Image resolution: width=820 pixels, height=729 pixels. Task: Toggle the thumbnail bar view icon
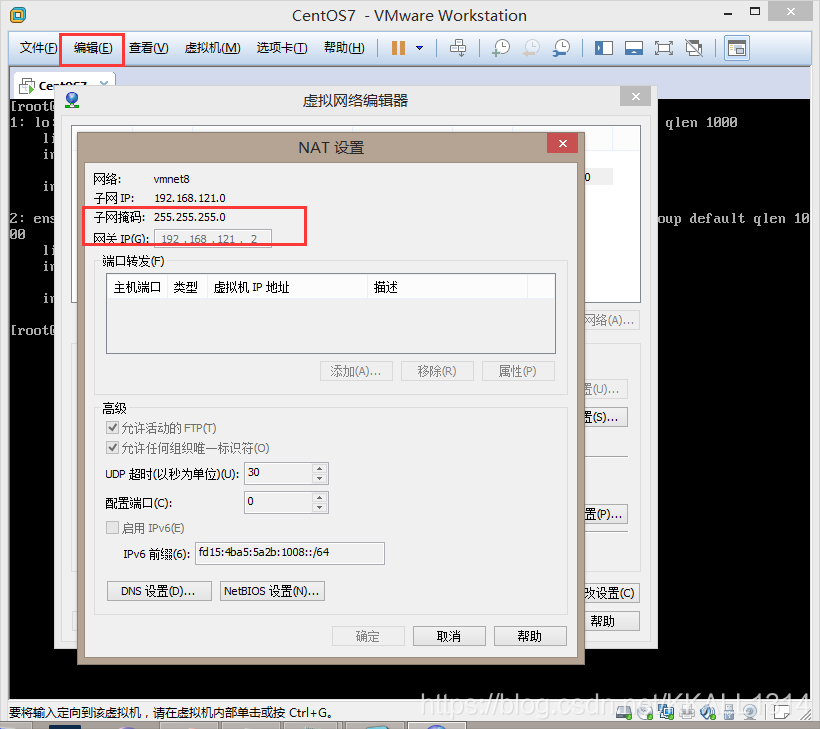point(633,48)
